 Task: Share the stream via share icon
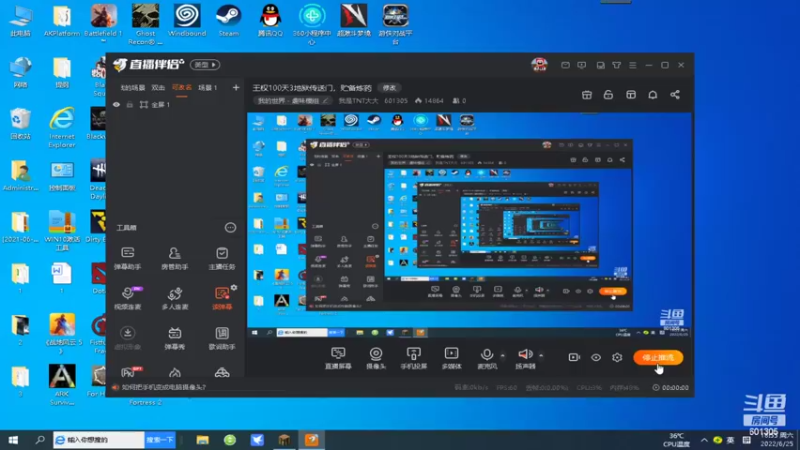click(674, 95)
